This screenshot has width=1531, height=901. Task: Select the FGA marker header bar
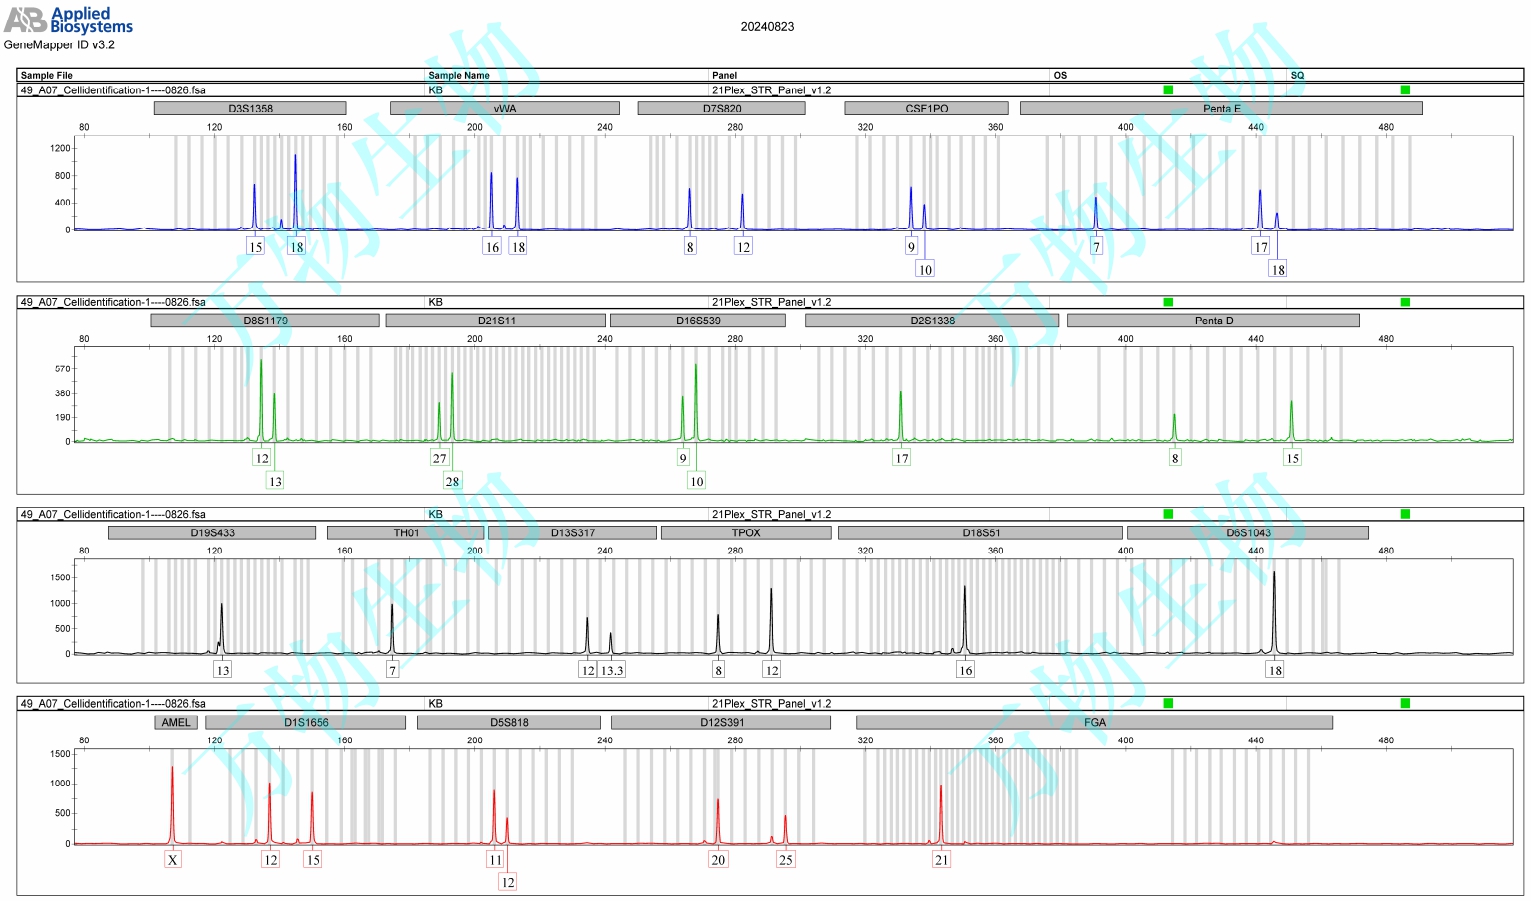pos(1094,722)
